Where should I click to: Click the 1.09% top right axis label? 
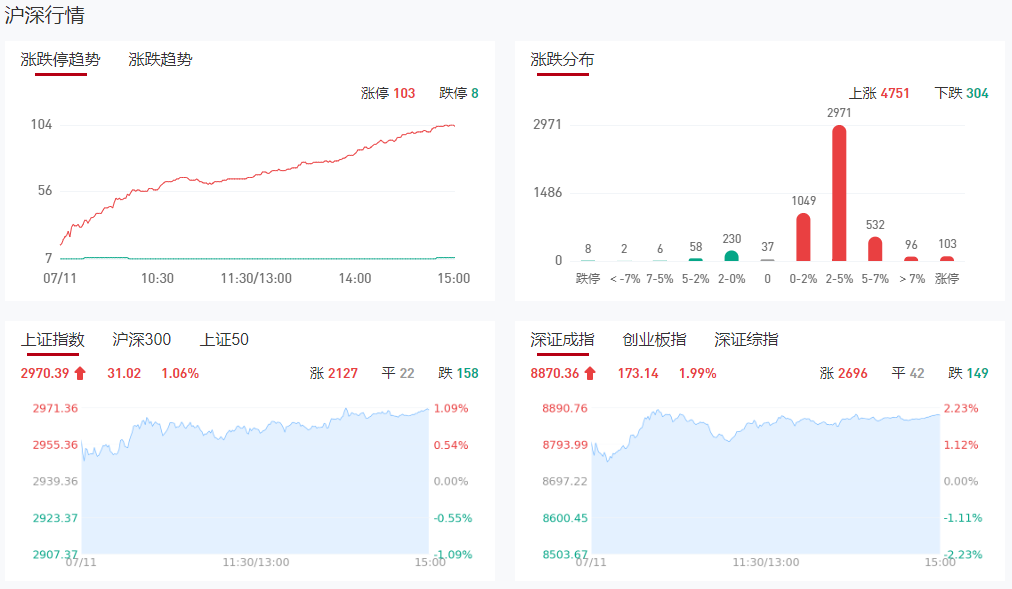[x=451, y=408]
